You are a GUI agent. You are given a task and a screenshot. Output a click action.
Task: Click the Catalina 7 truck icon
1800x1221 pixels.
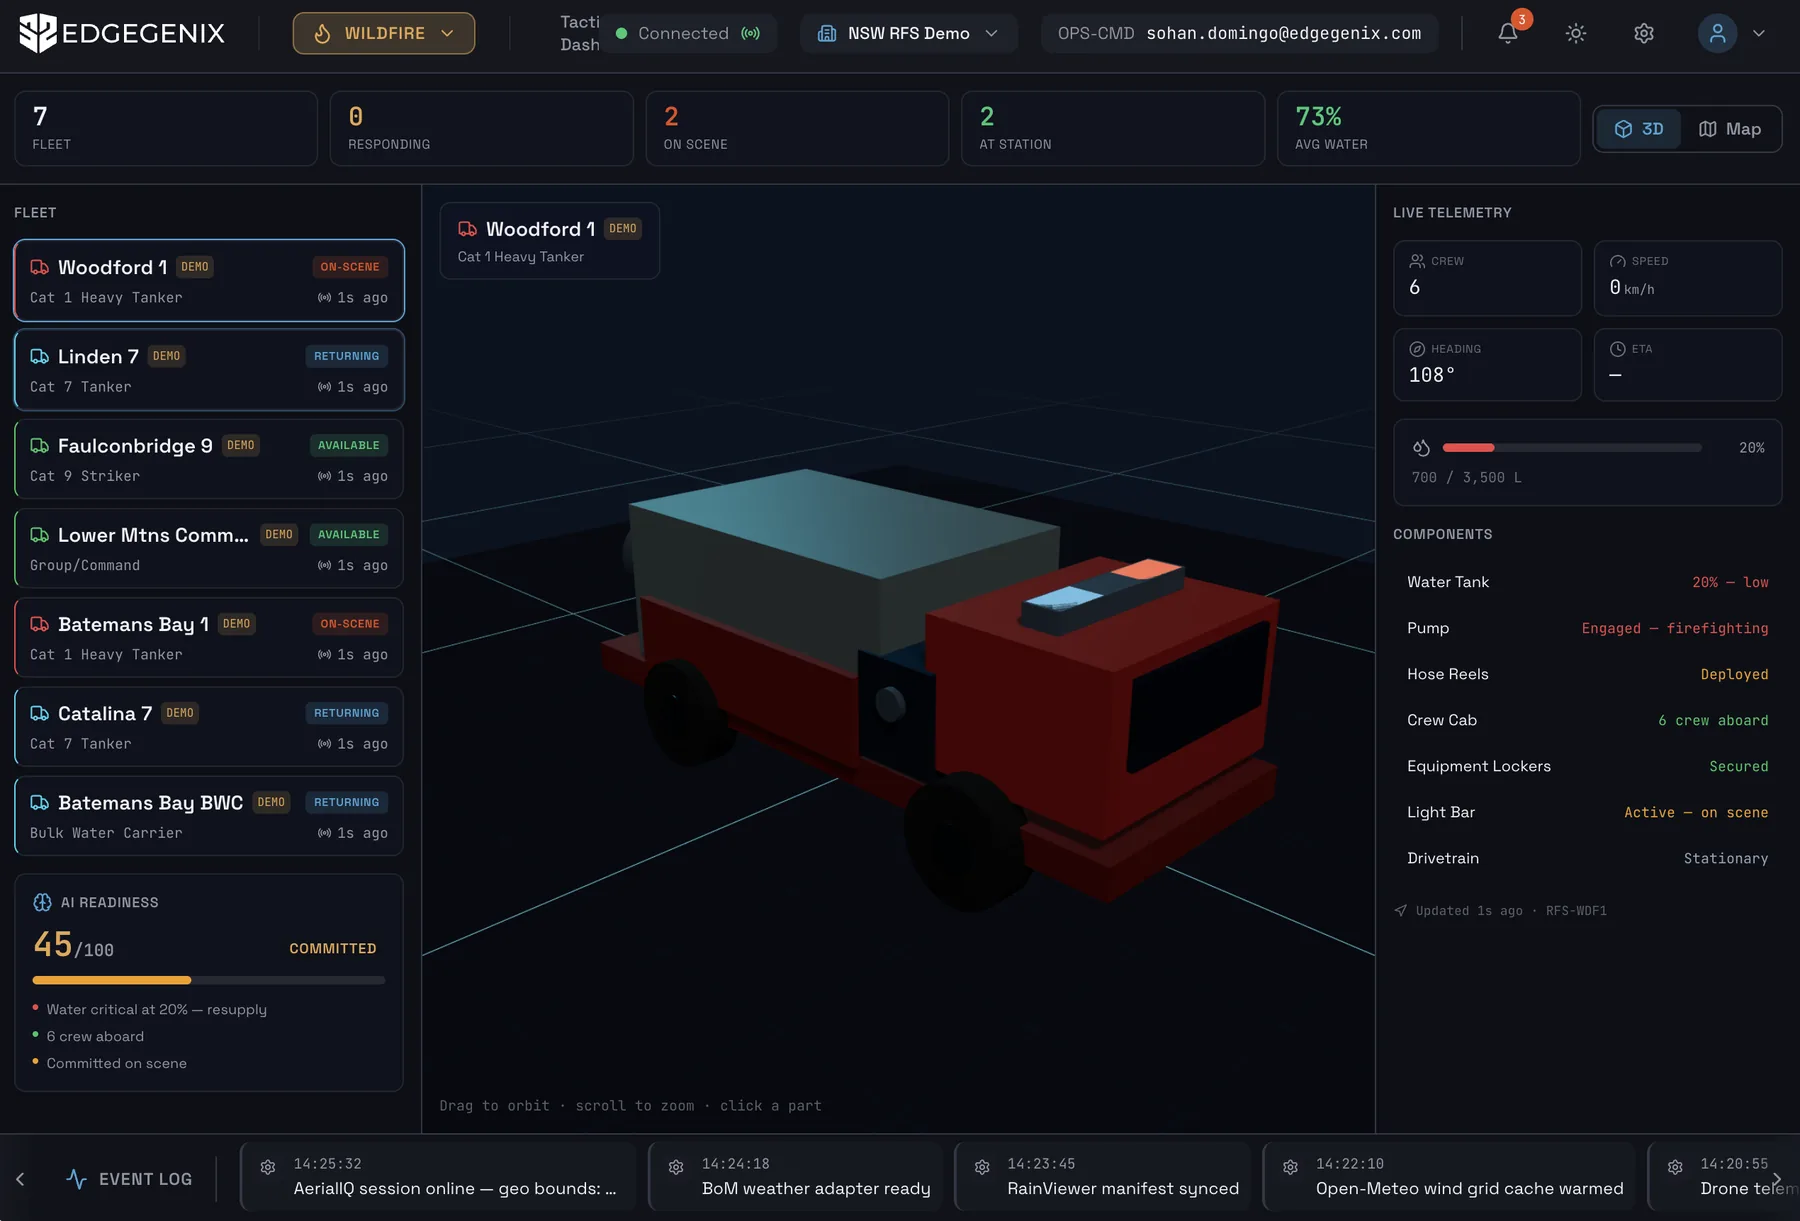tap(40, 713)
